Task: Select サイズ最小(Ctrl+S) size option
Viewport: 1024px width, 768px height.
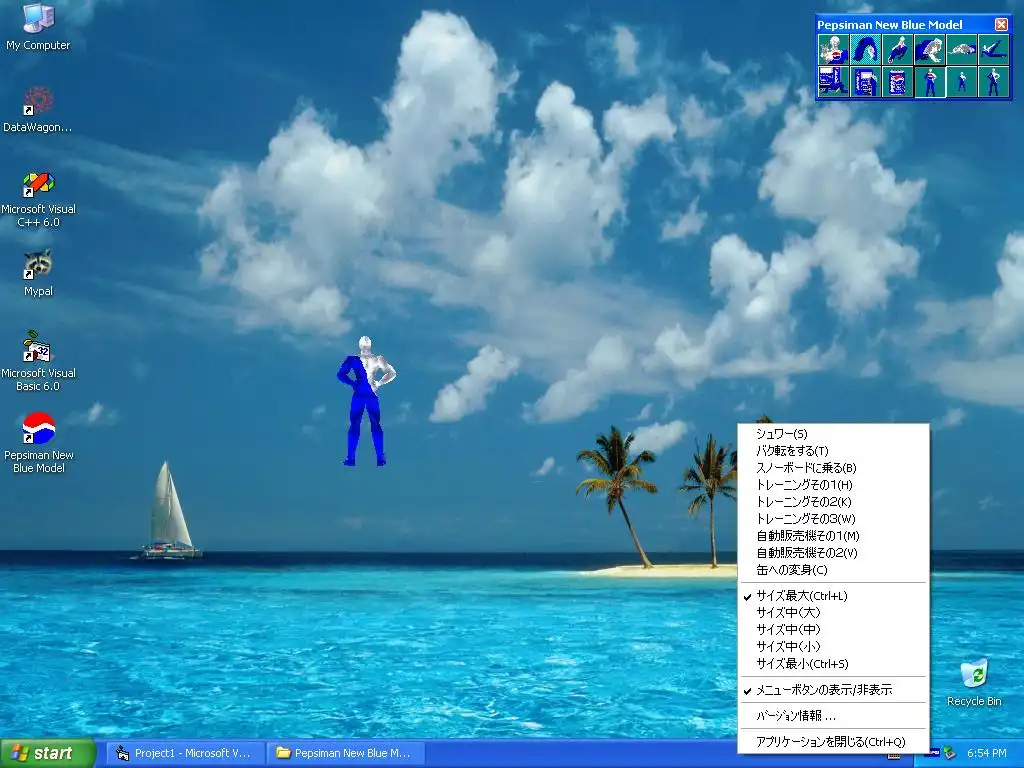Action: [x=833, y=664]
